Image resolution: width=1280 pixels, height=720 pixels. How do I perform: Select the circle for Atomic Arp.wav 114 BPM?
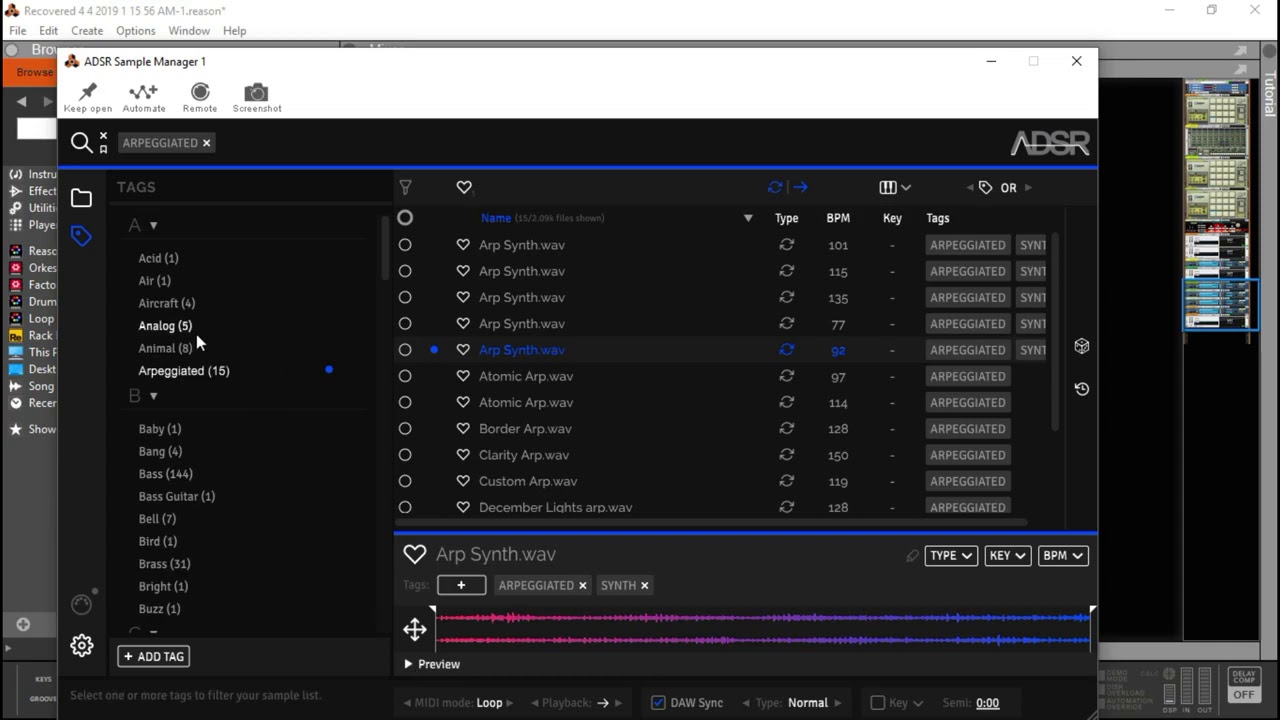tap(405, 403)
